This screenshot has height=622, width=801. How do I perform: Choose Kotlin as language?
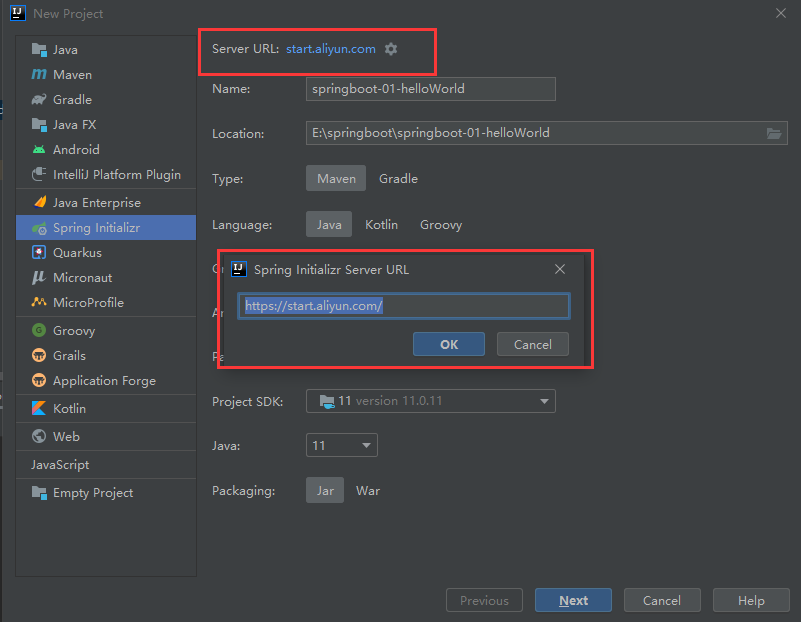click(x=382, y=224)
